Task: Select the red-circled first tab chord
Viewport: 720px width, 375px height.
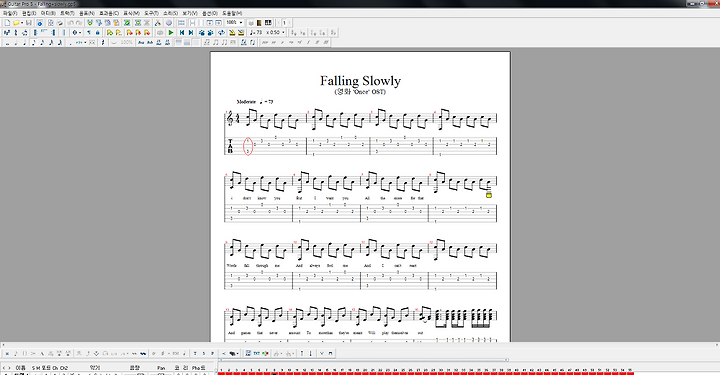Action: pyautogui.click(x=248, y=146)
